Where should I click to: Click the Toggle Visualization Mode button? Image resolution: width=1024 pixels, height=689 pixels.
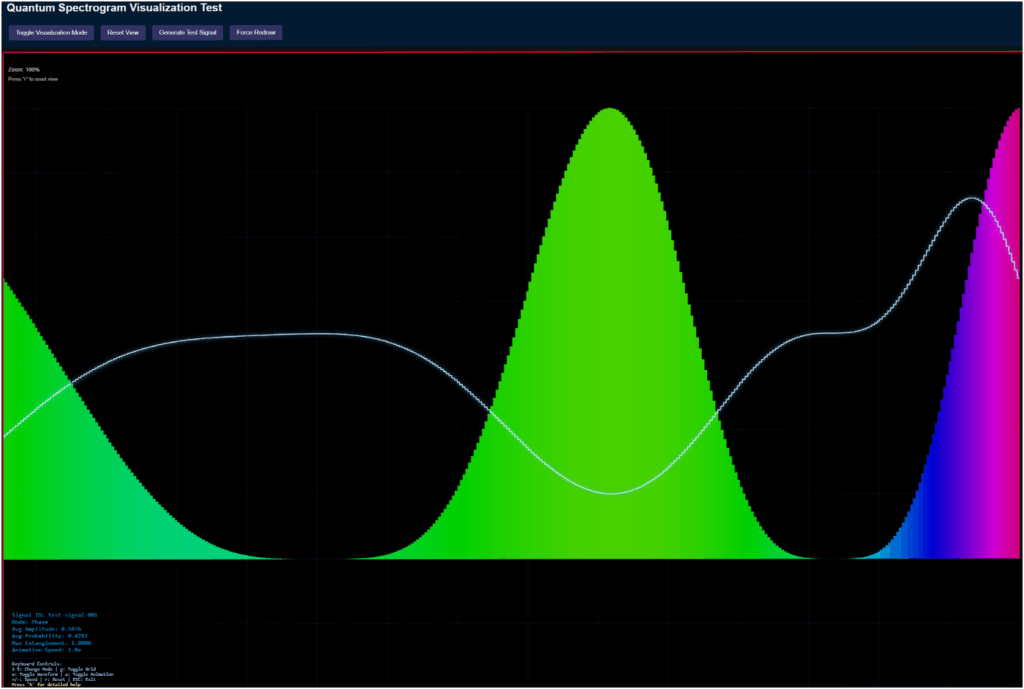click(51, 33)
